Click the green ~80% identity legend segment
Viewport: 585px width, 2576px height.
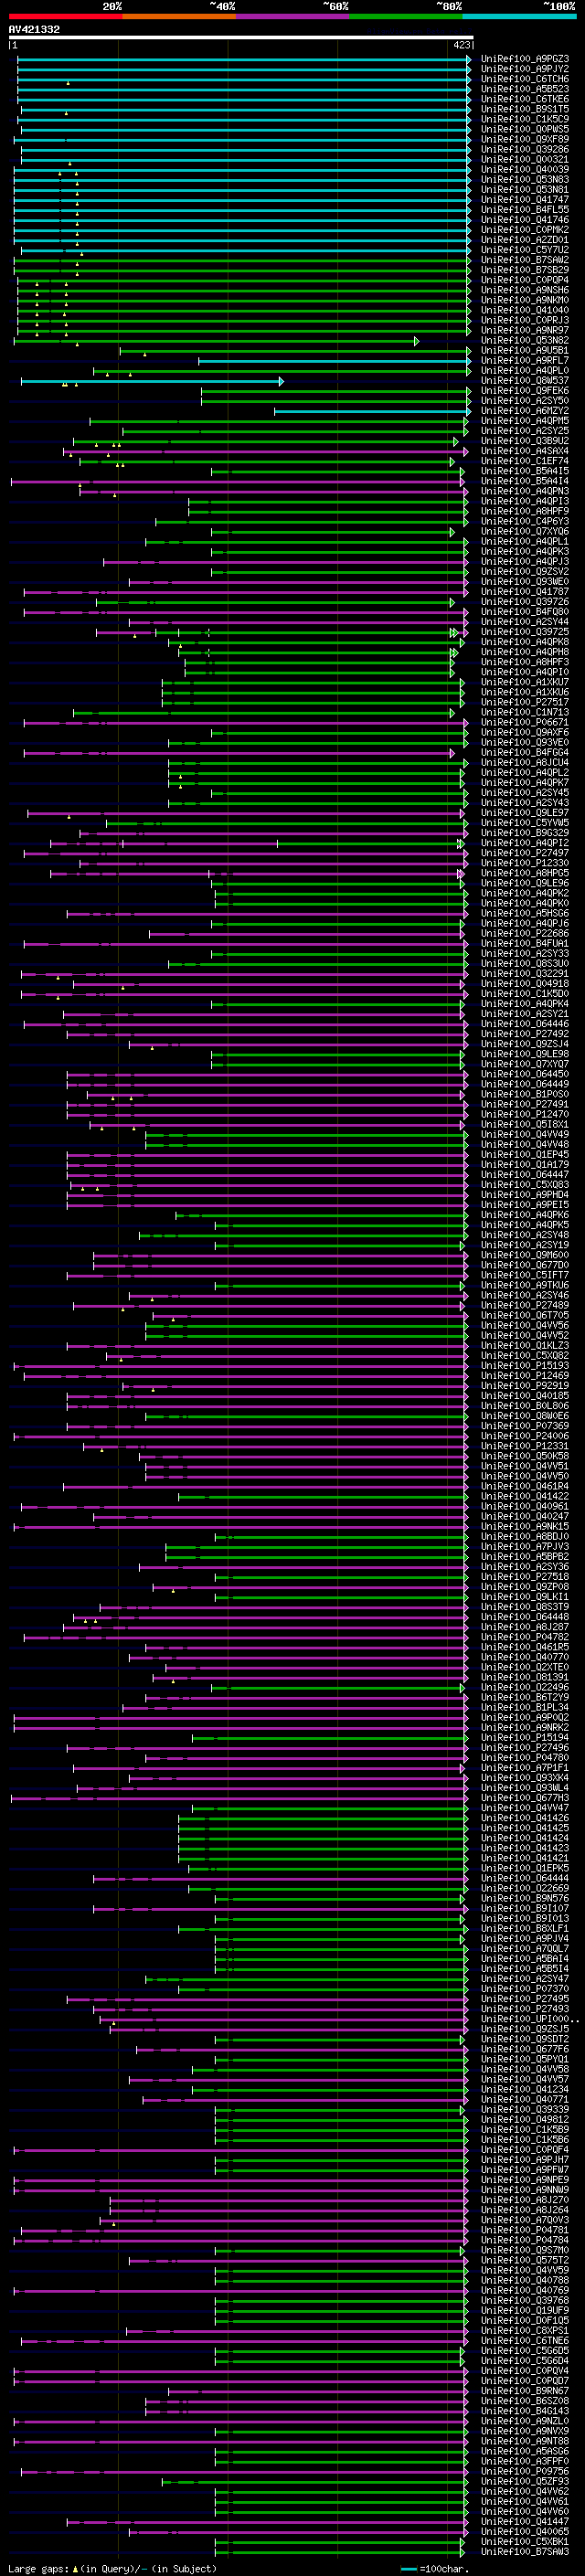[x=406, y=16]
